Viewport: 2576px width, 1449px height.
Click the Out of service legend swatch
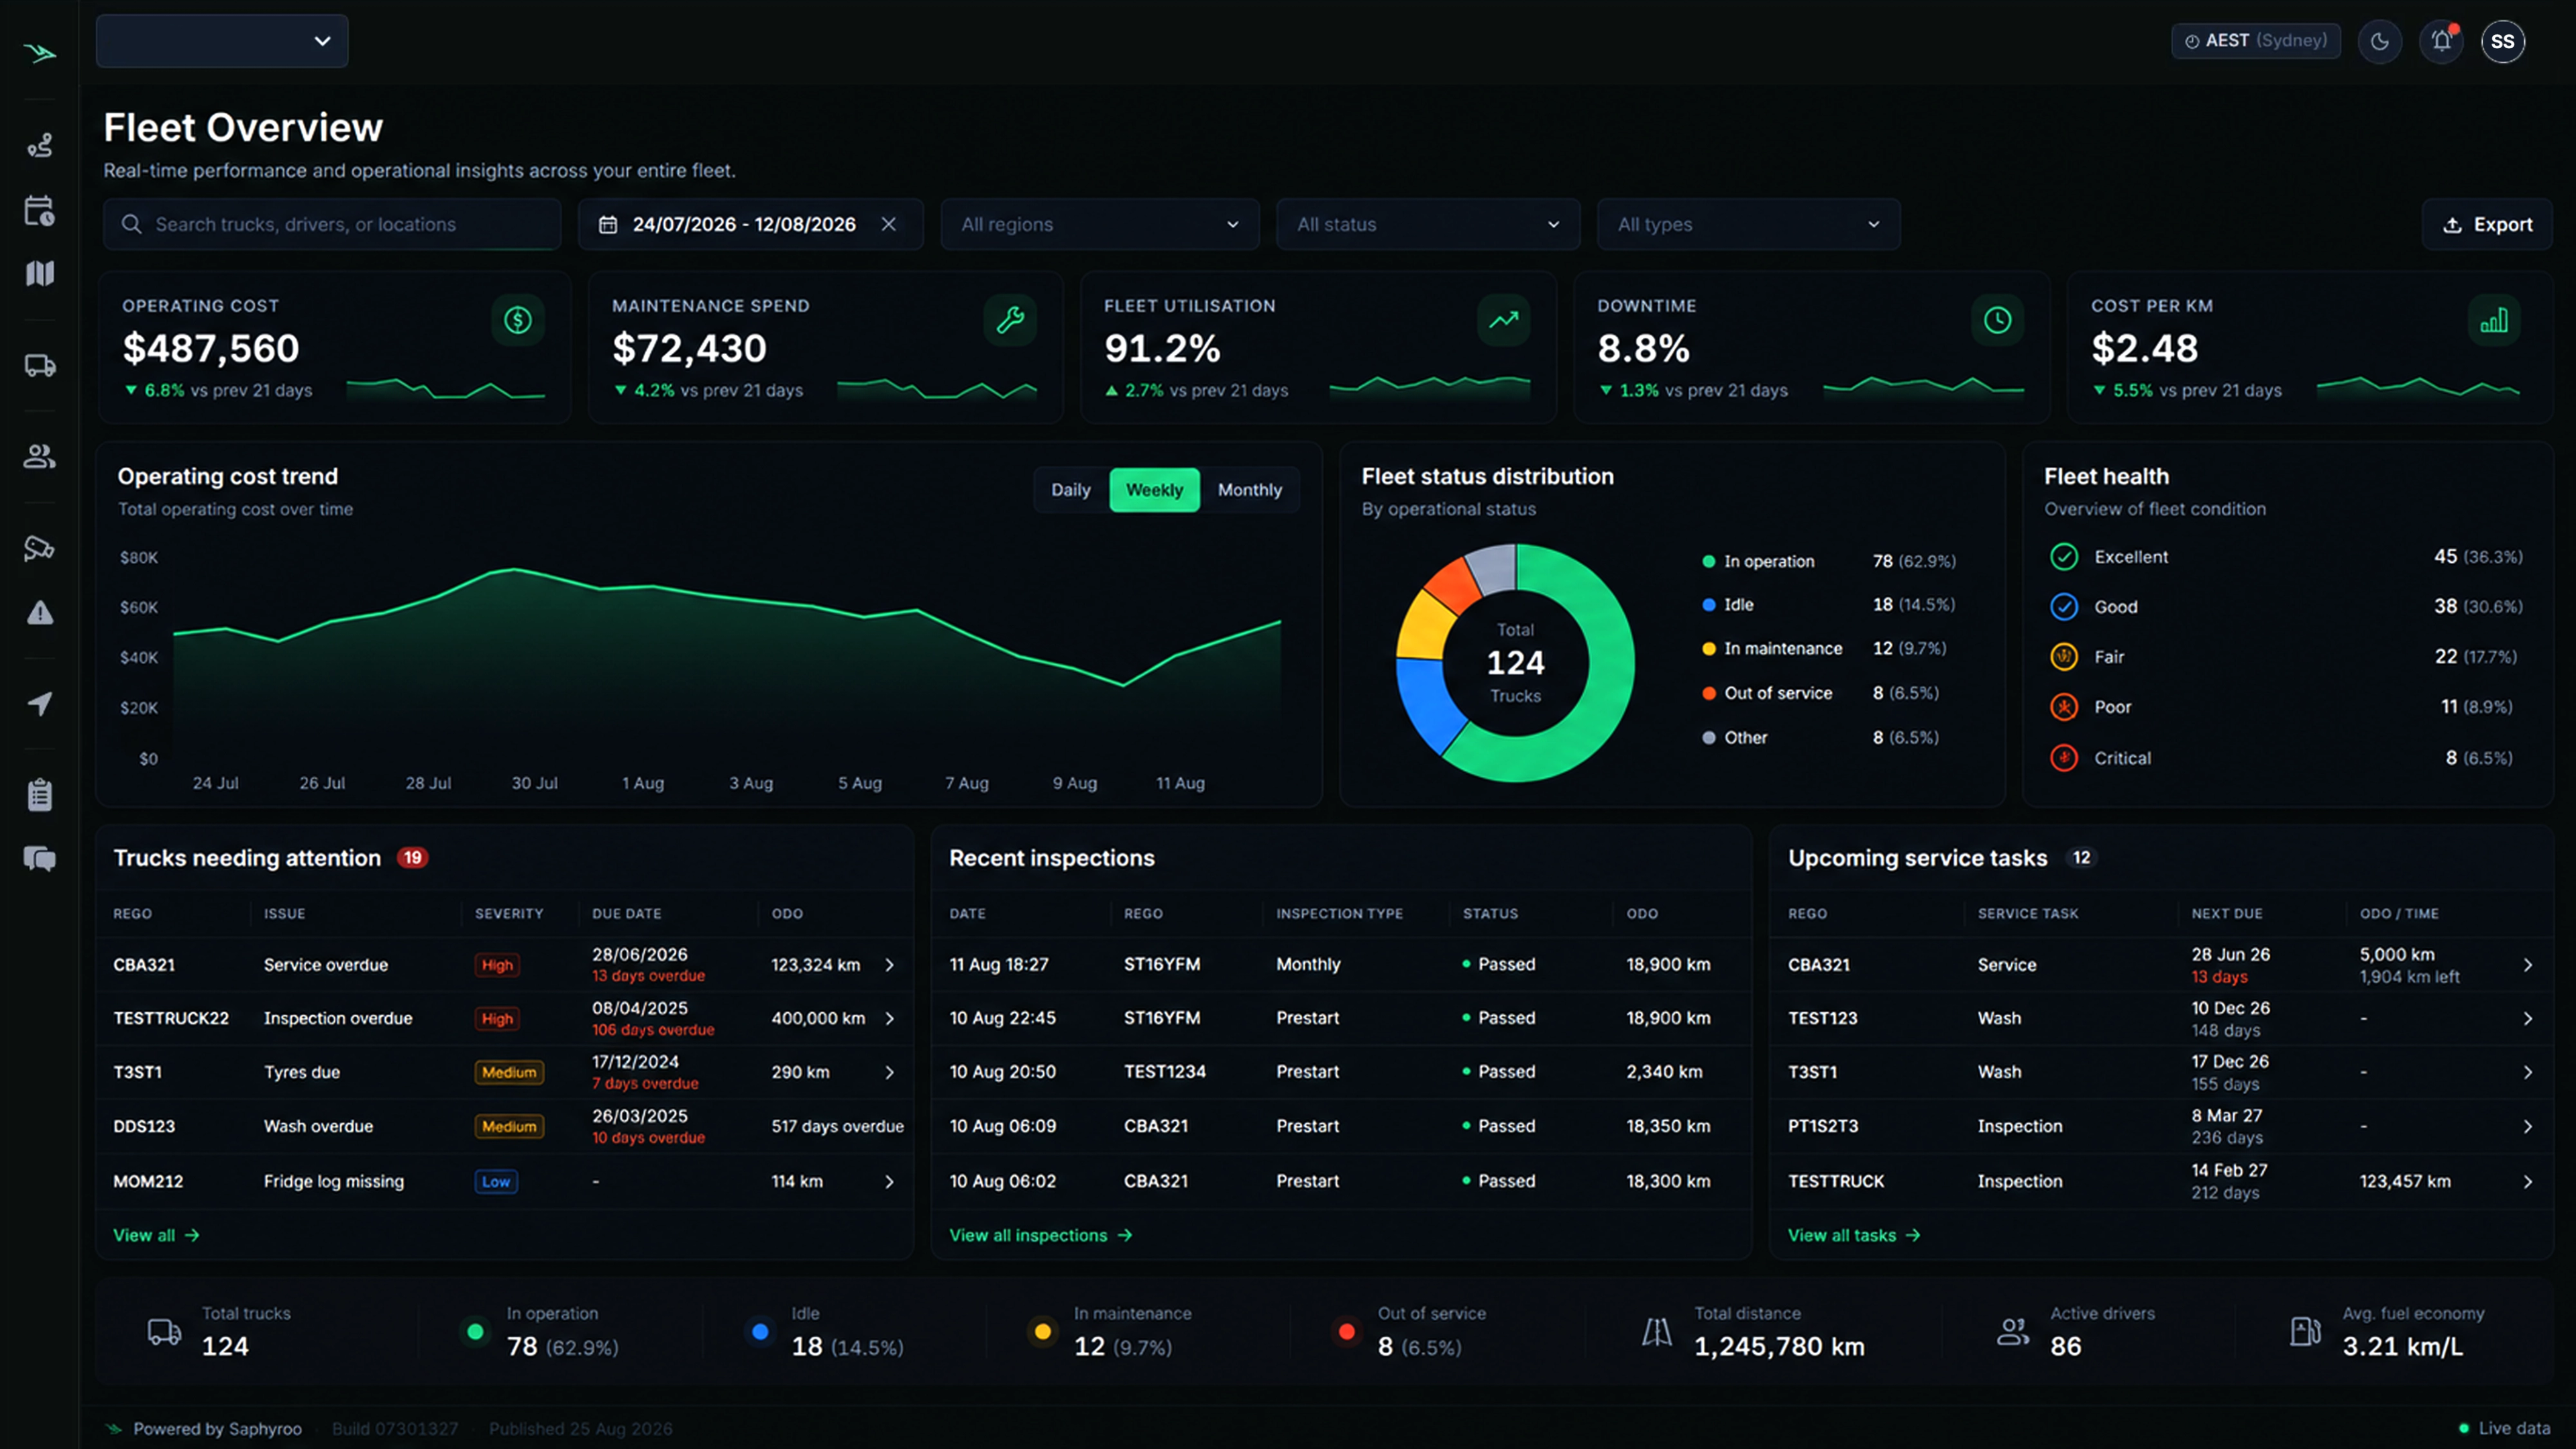1709,694
